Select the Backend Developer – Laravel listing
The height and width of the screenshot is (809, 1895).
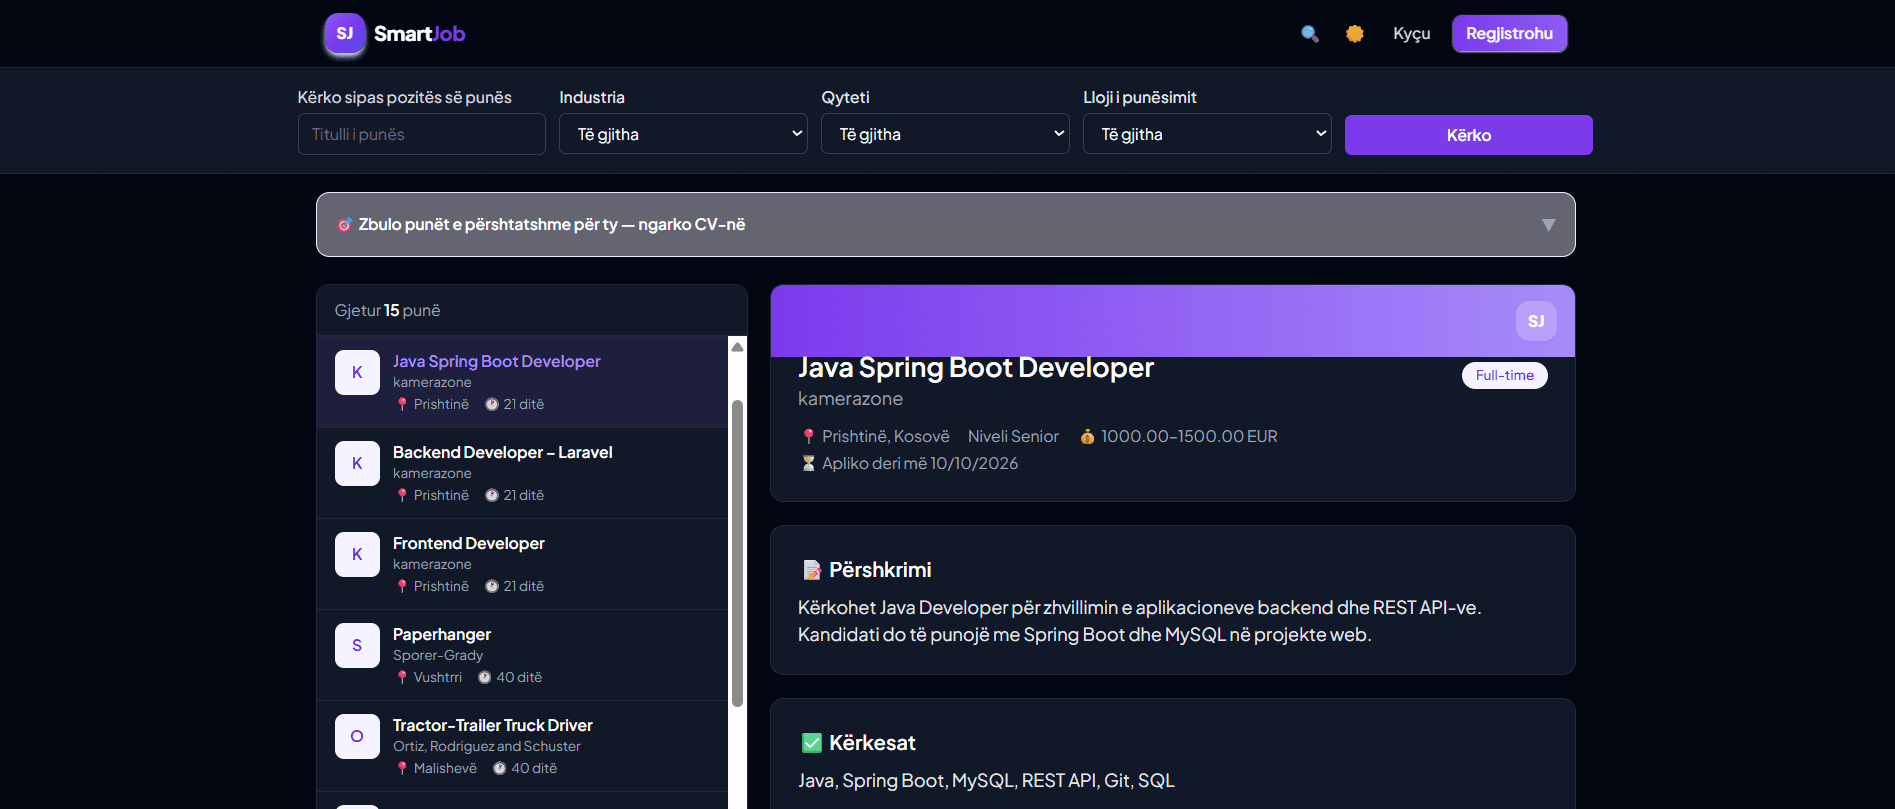click(x=522, y=473)
